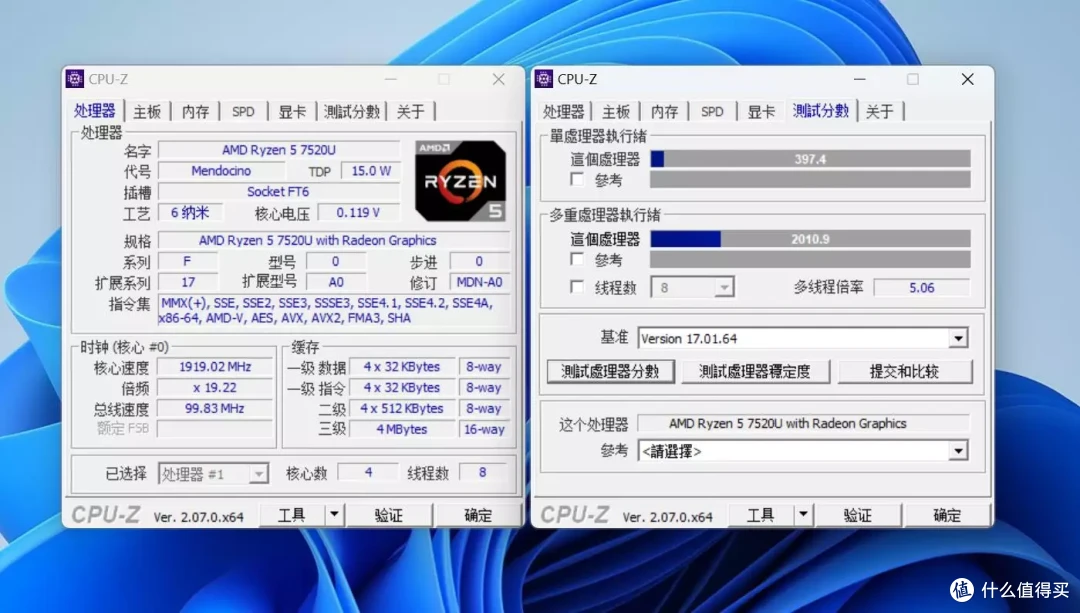1080x613 pixels.
Task: Click 倍频 value x 19.22
Action: tap(215, 387)
